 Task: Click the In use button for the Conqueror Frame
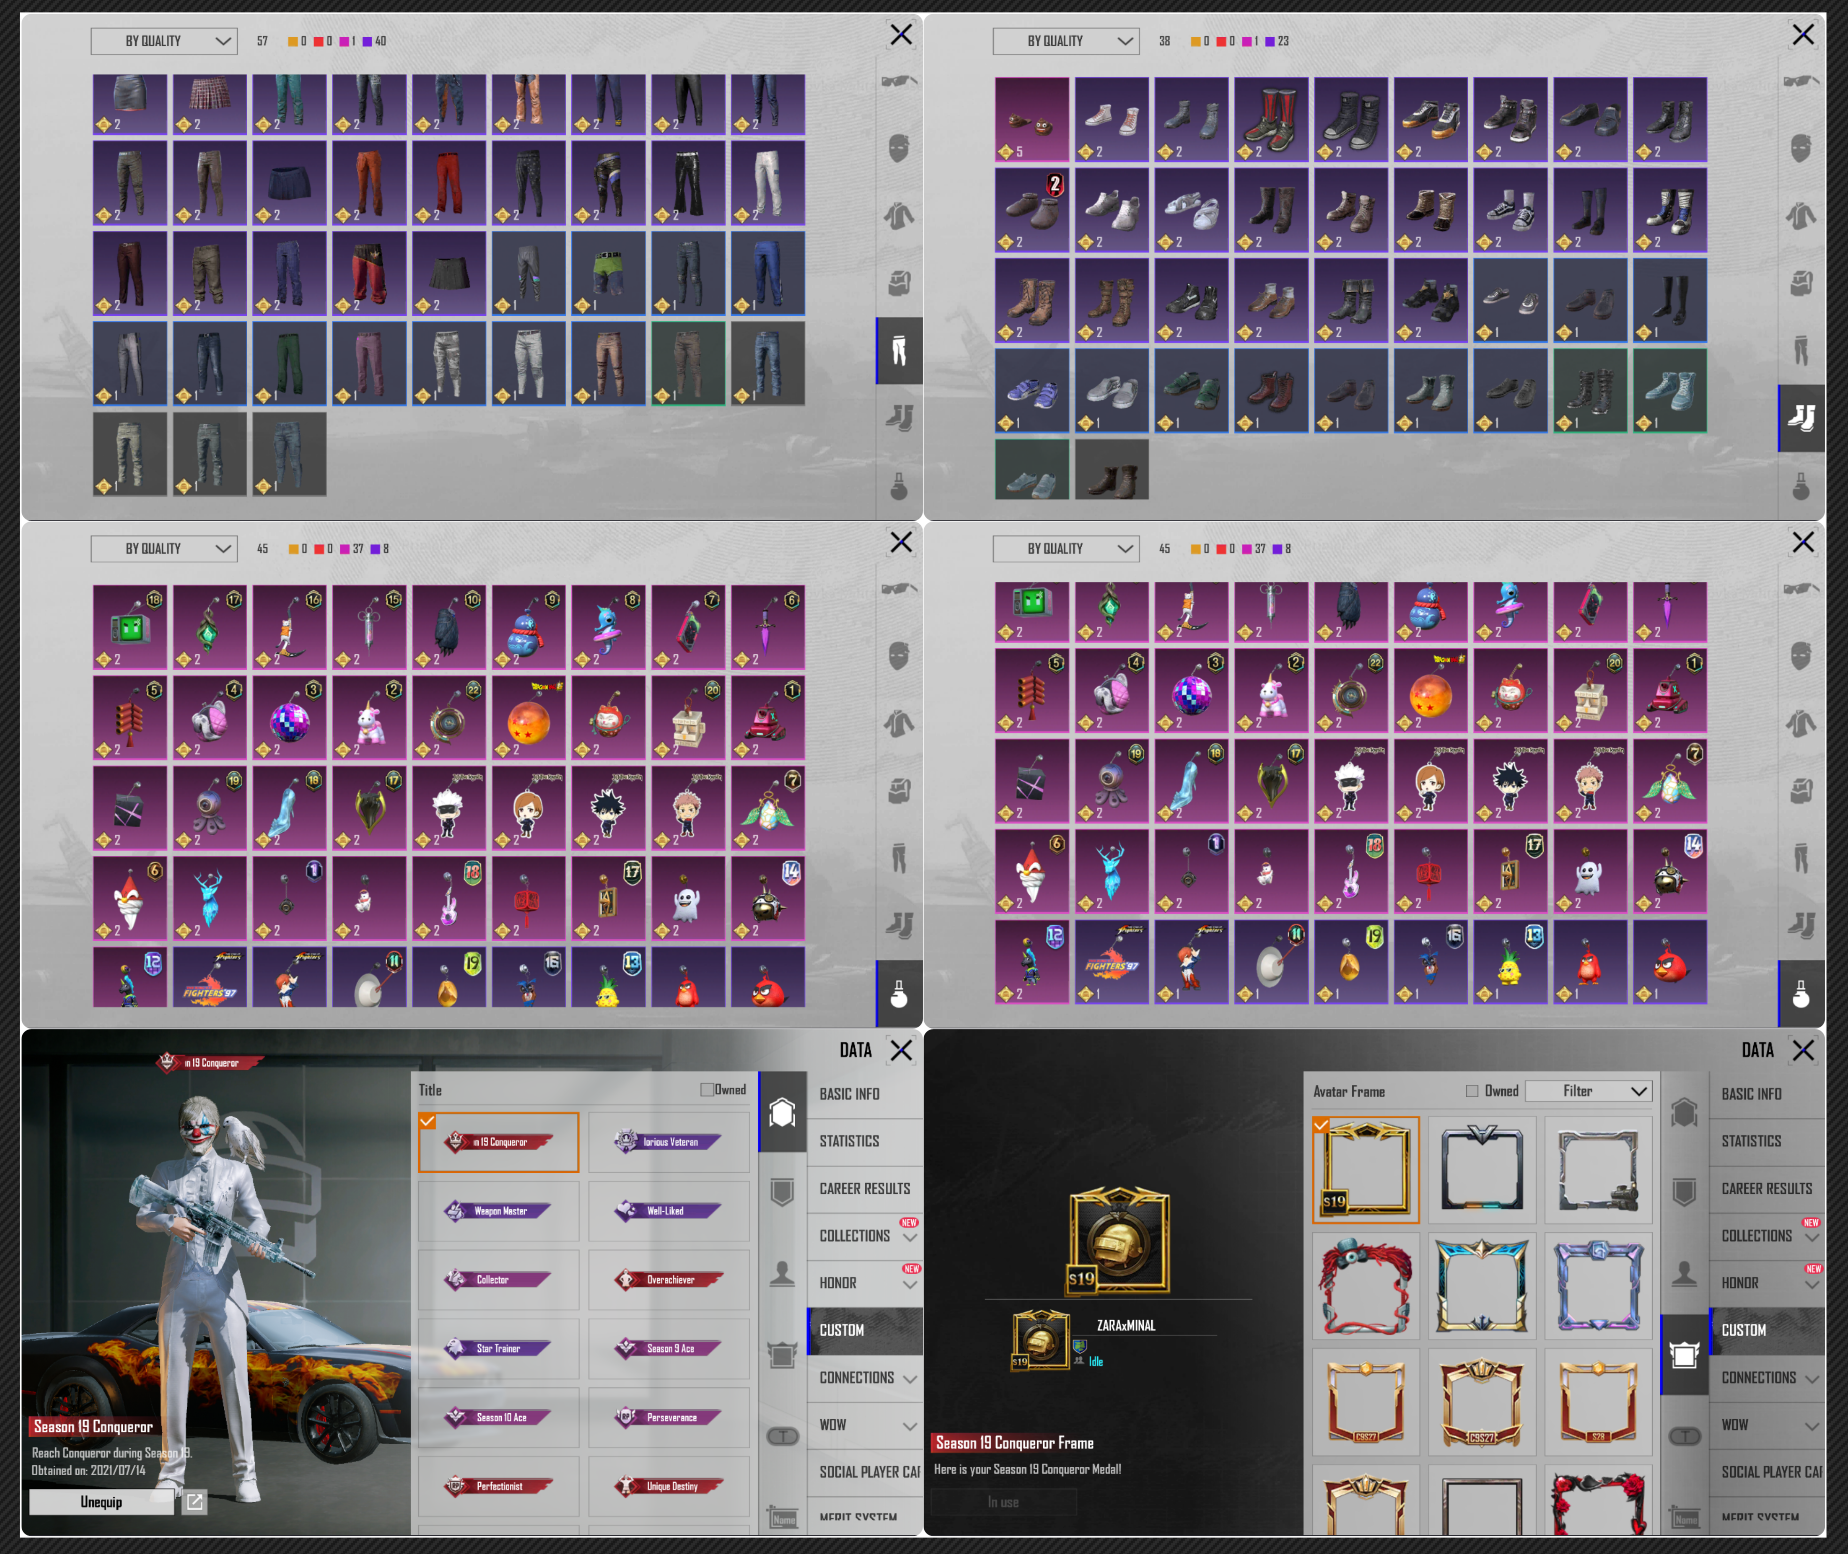click(1004, 1502)
